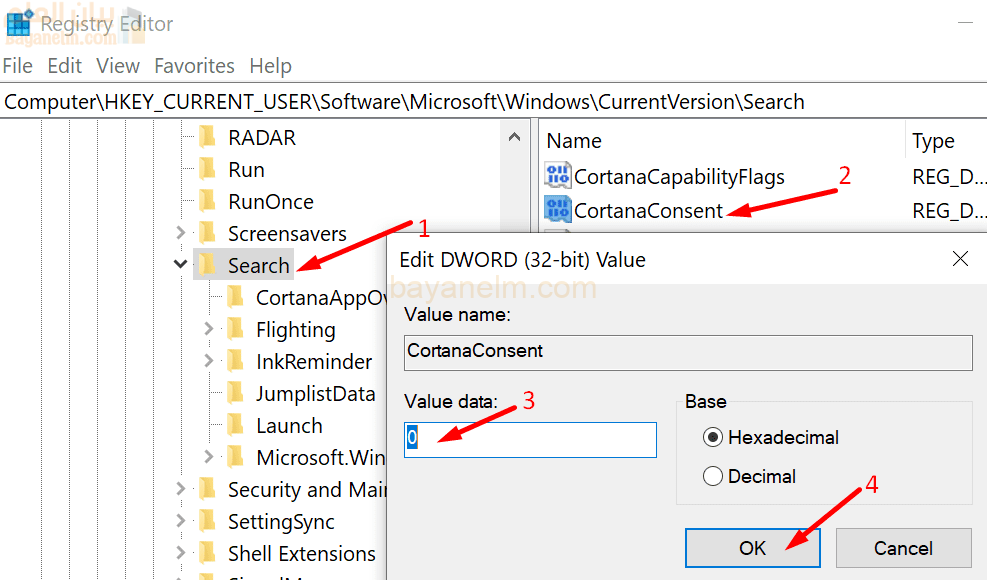Select the Hexadecimal base option
This screenshot has height=580, width=987.
[713, 437]
